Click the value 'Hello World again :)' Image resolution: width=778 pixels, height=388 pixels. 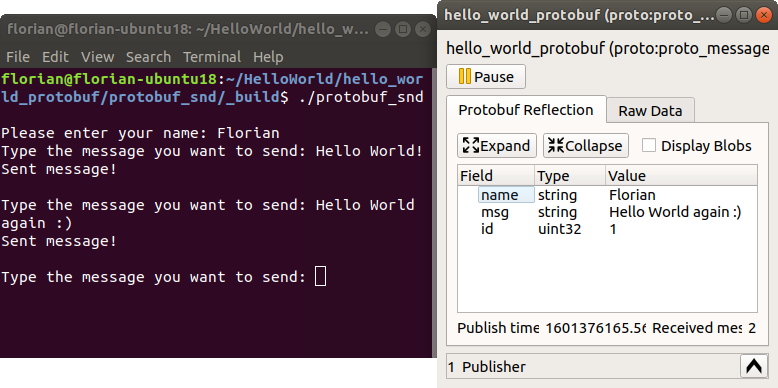point(675,212)
